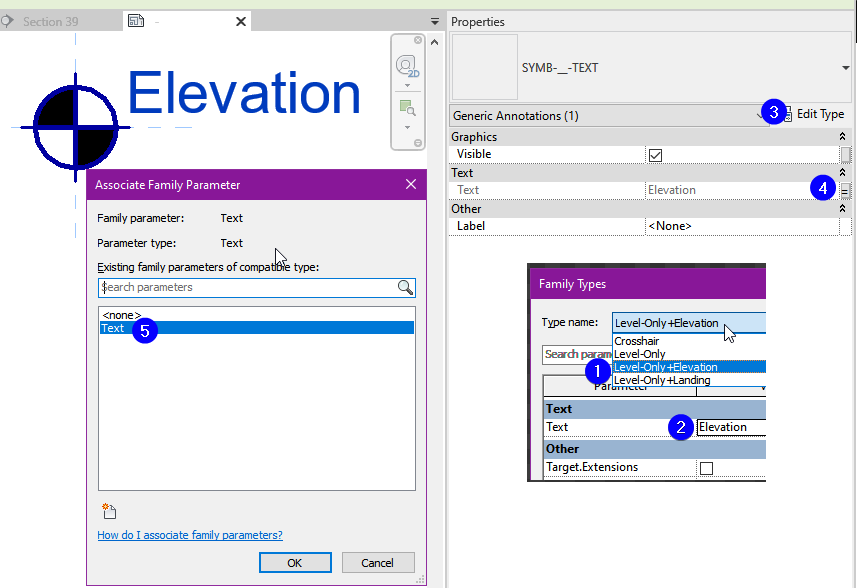Click Search parameters field in Family Types
This screenshot has height=588, width=857.
coord(577,354)
